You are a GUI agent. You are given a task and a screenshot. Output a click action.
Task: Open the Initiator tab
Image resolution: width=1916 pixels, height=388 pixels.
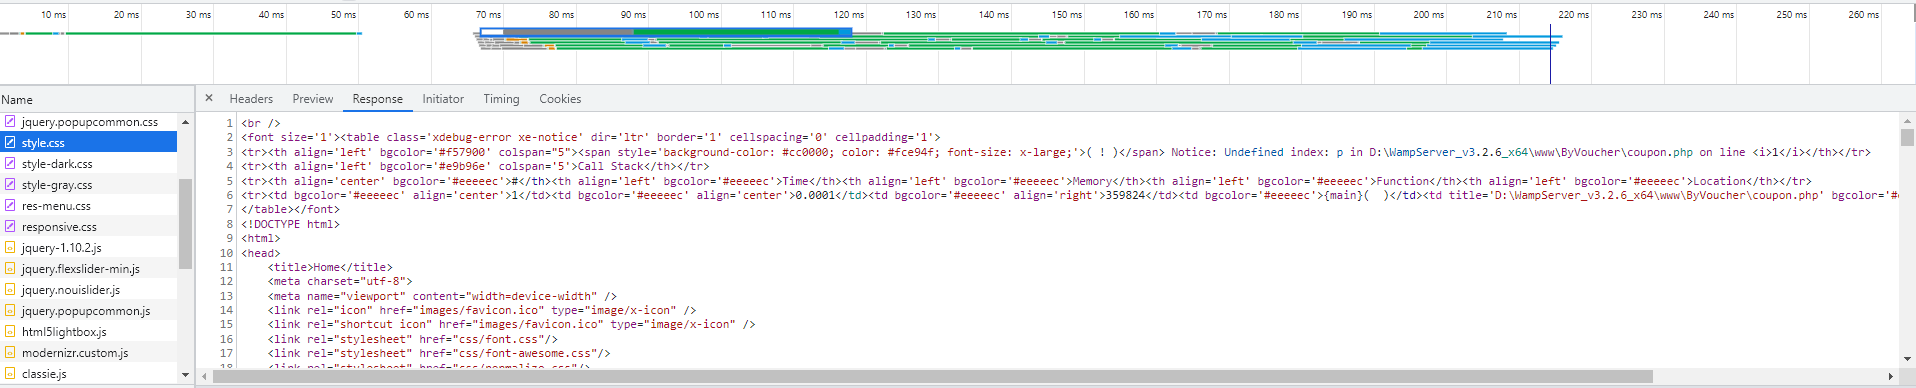443,99
